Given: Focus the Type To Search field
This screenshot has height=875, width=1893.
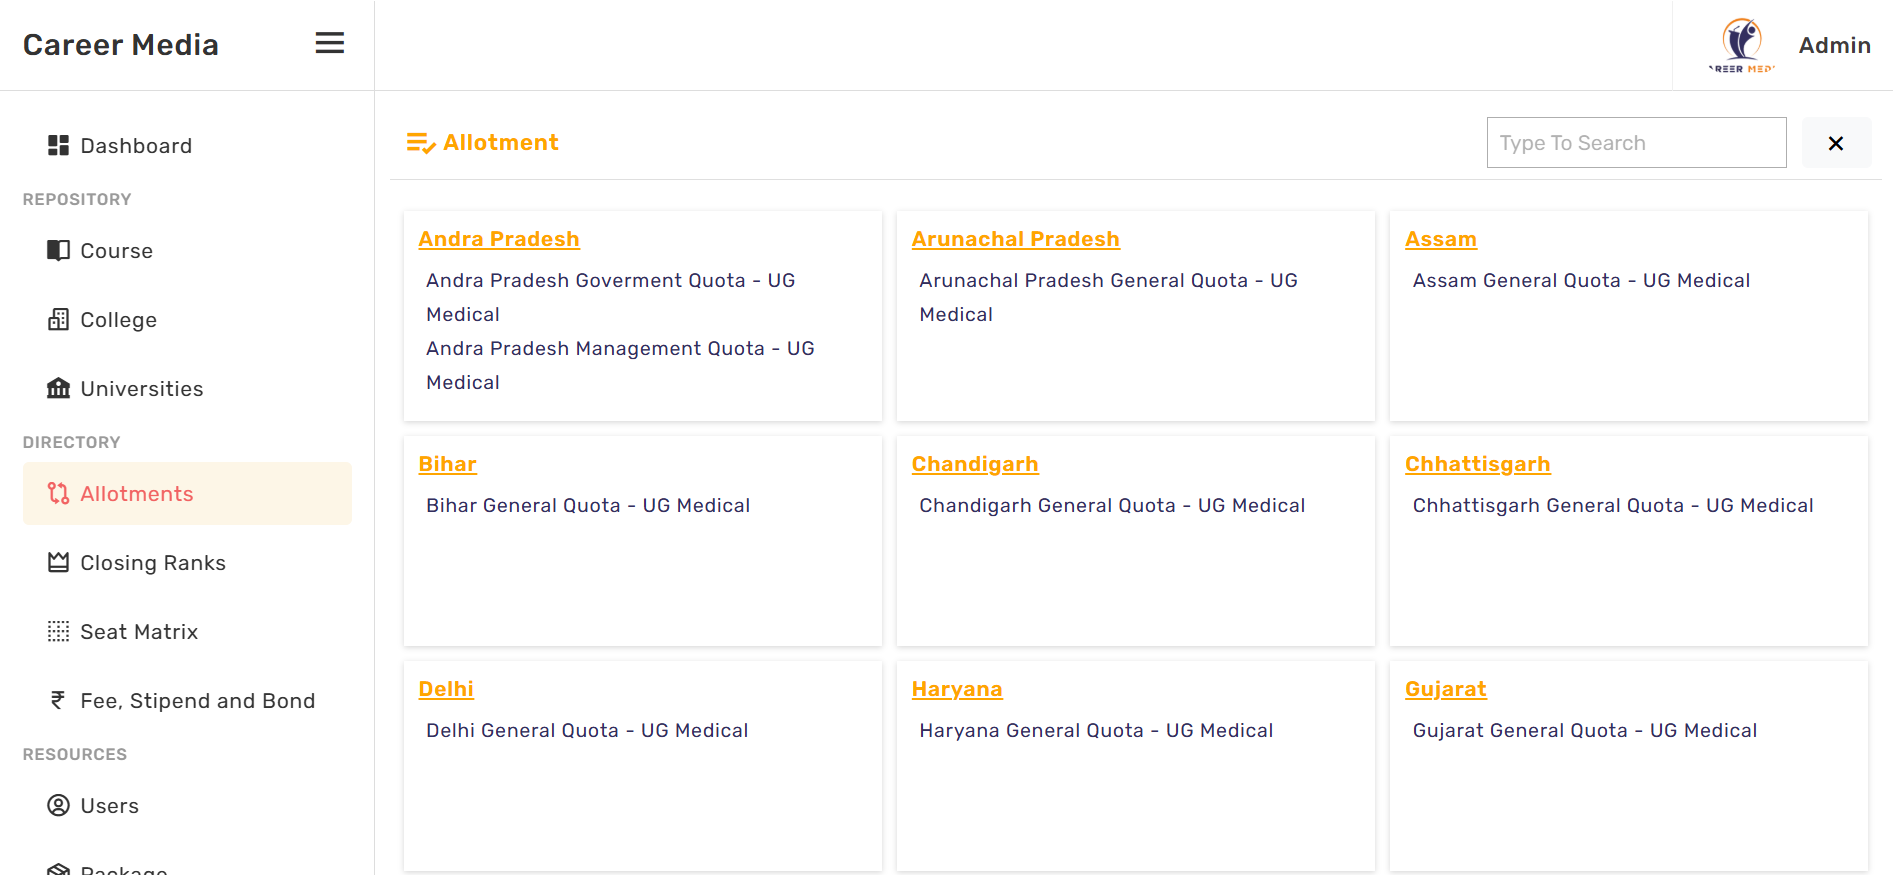Looking at the screenshot, I should (1636, 143).
